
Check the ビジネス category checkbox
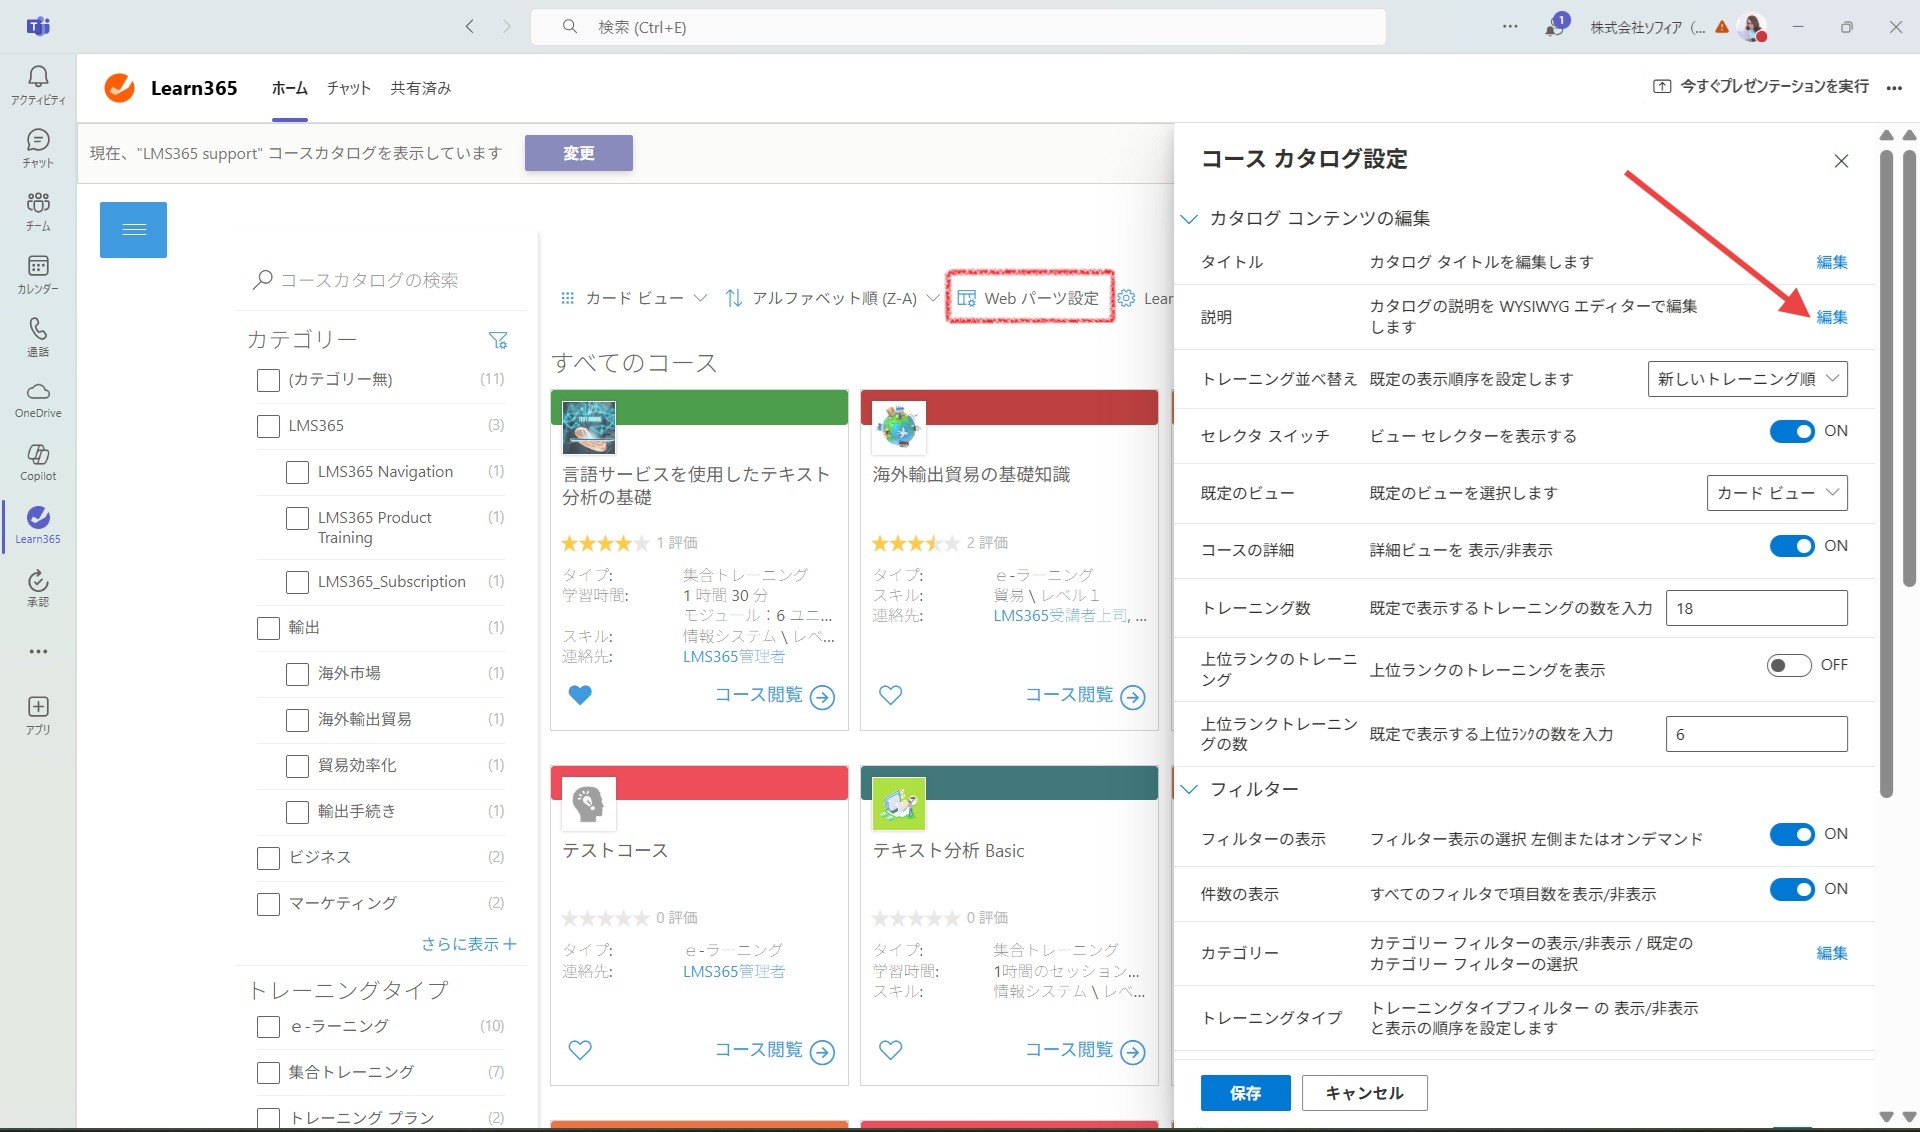tap(268, 858)
